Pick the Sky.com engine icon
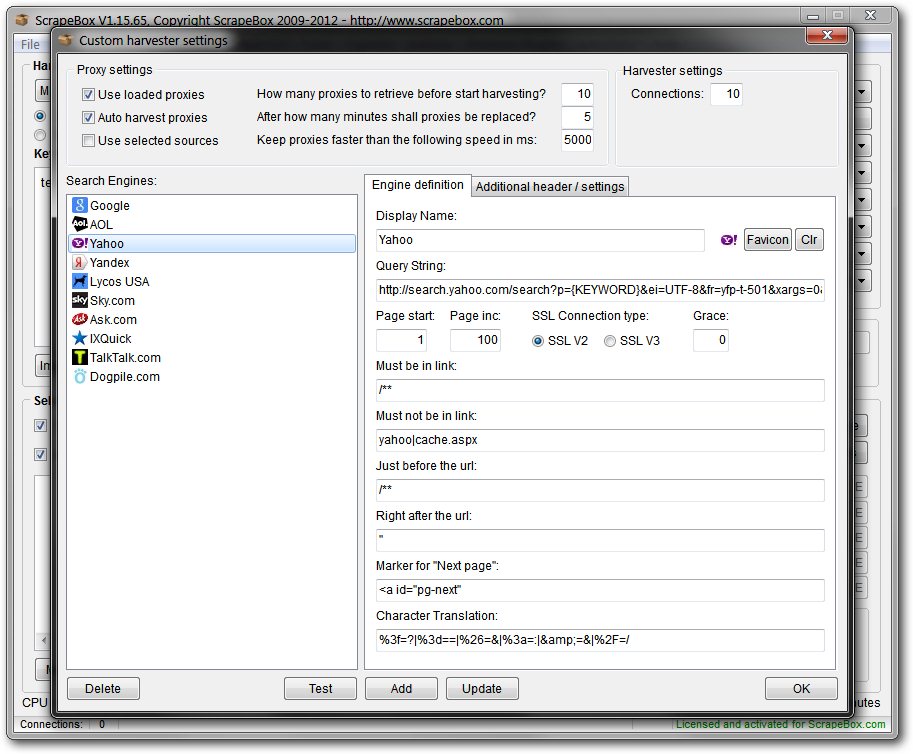This screenshot has width=913, height=754. [x=80, y=300]
